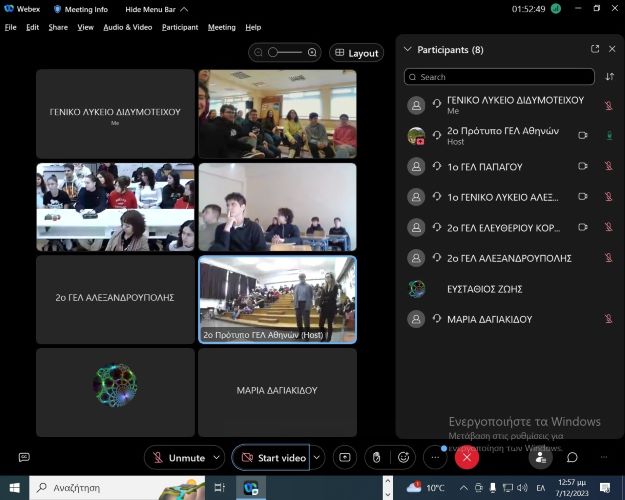Adjust the video grid zoom slider
Screen dimensions: 625x500
(x=285, y=52)
